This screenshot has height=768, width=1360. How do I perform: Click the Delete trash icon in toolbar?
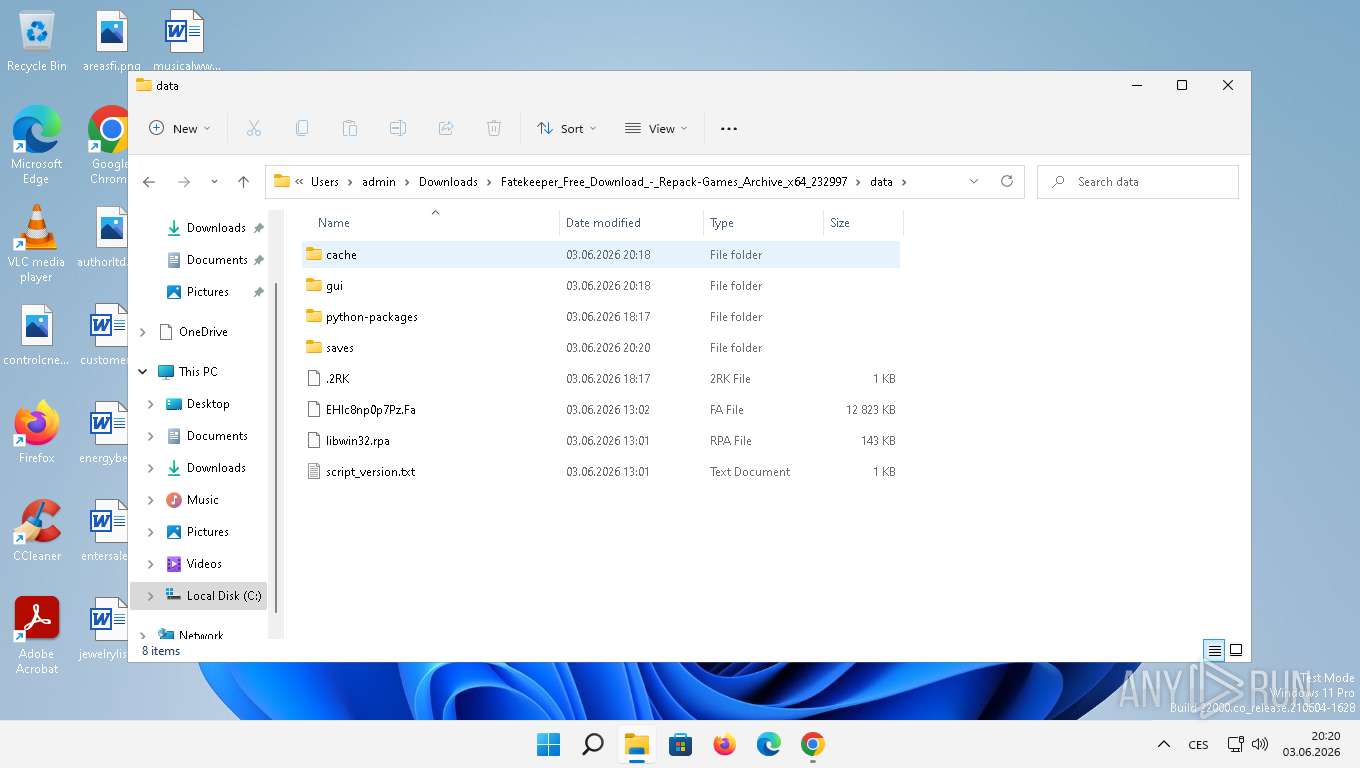[494, 128]
